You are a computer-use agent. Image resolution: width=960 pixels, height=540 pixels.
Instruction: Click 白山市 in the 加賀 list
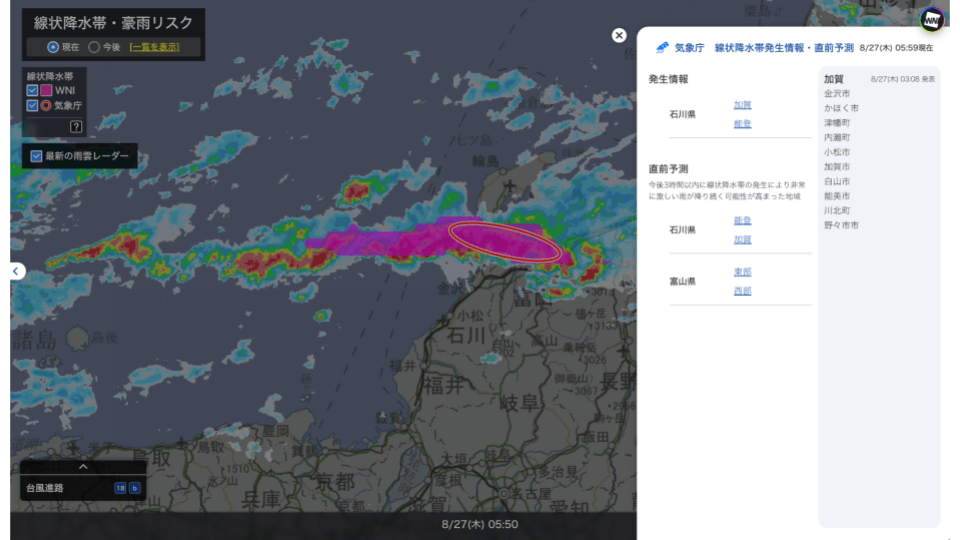pos(836,181)
